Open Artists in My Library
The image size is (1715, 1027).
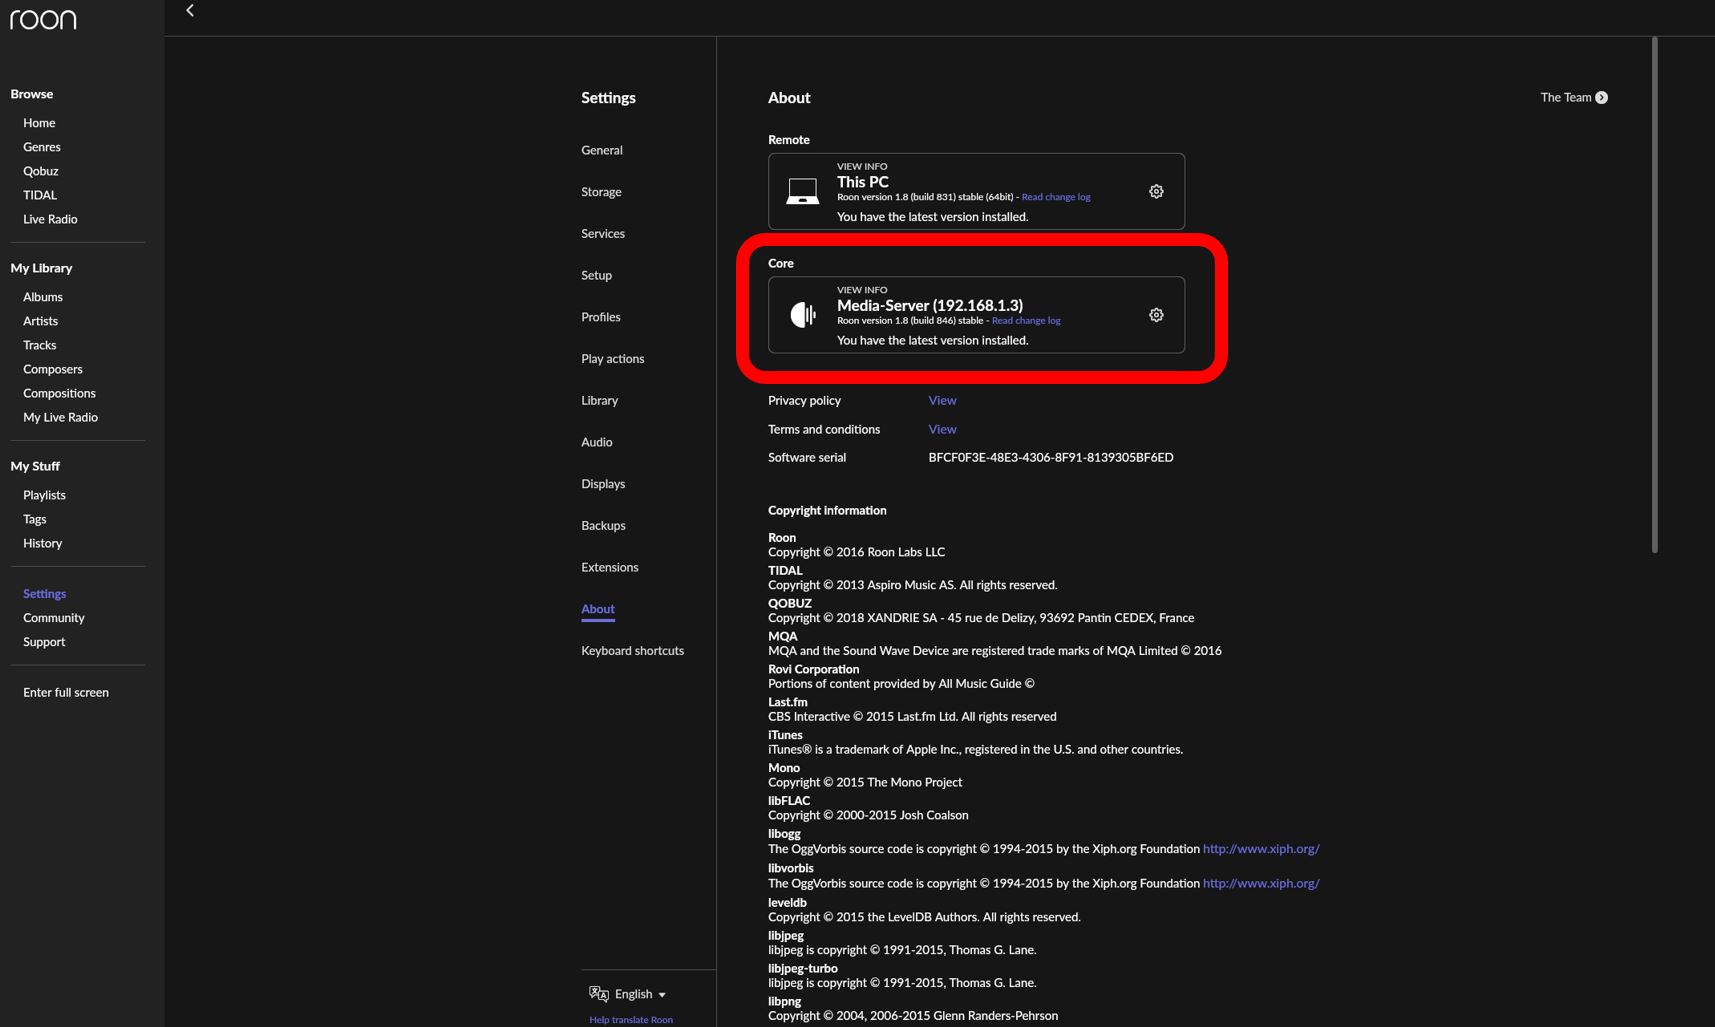point(40,321)
